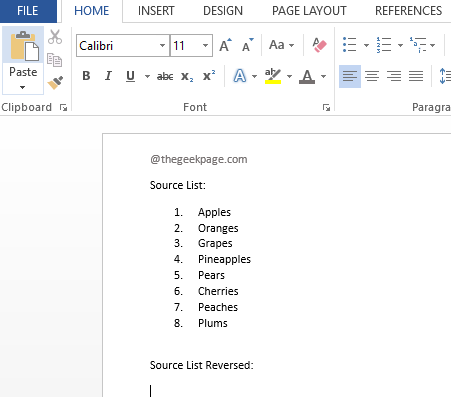Open numbering library dropdown arrow

point(400,45)
